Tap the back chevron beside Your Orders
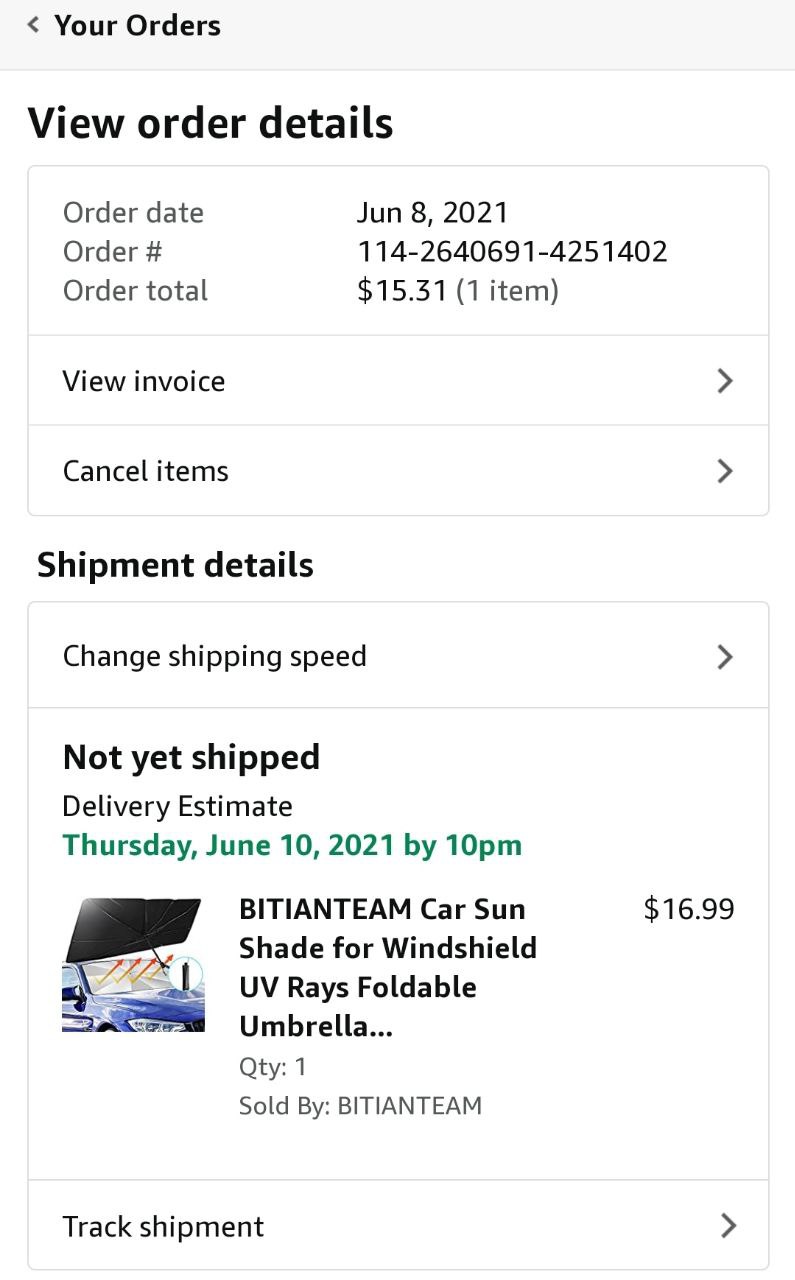The width and height of the screenshot is (795, 1280). point(34,25)
